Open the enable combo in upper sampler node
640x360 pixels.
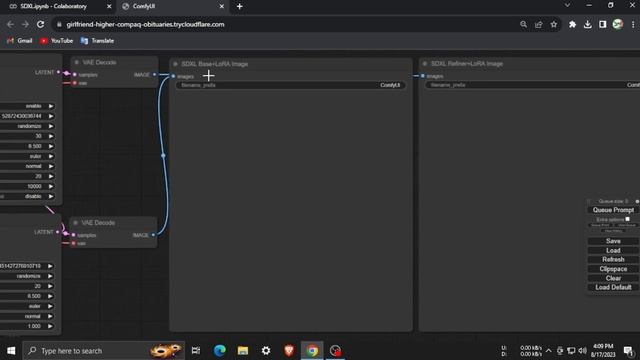click(x=27, y=106)
